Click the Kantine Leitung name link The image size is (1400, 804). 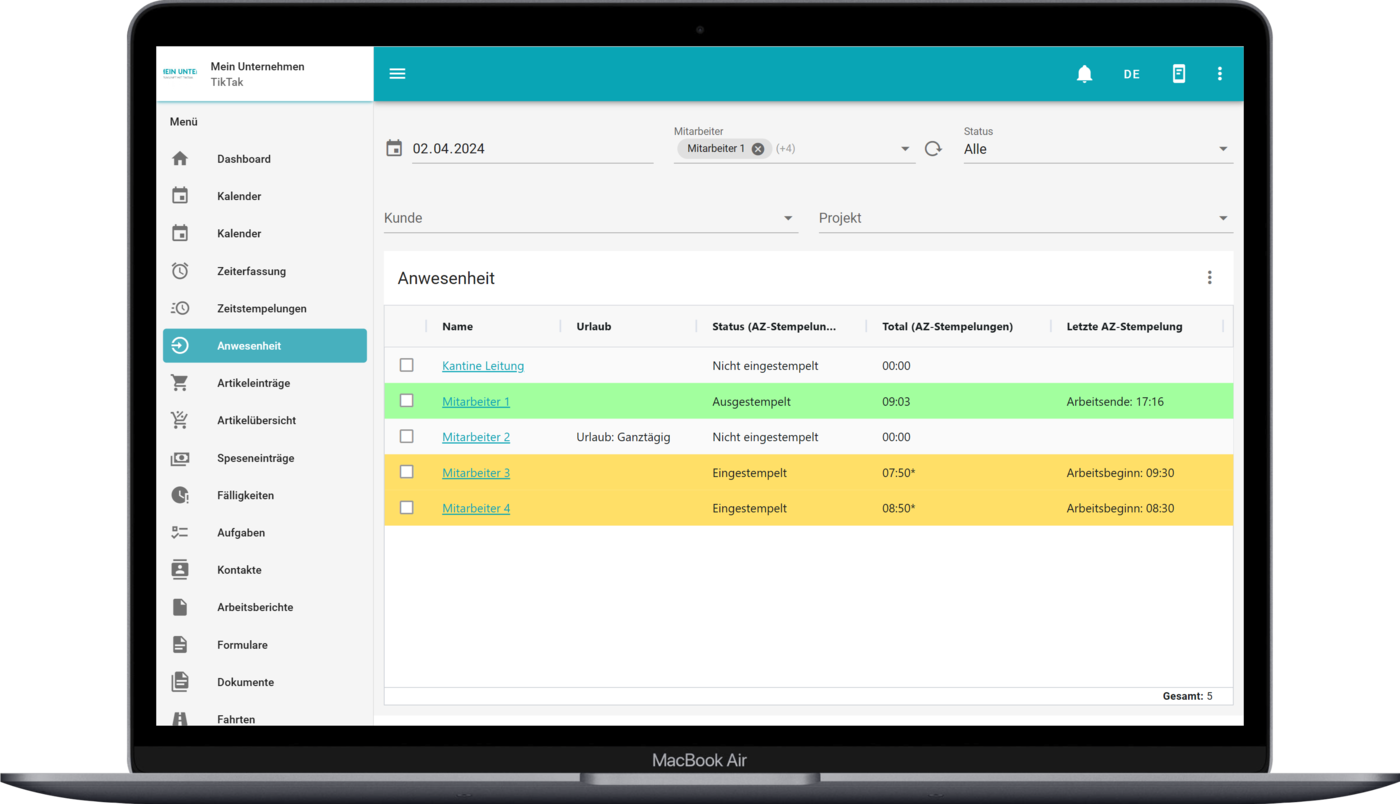point(483,366)
